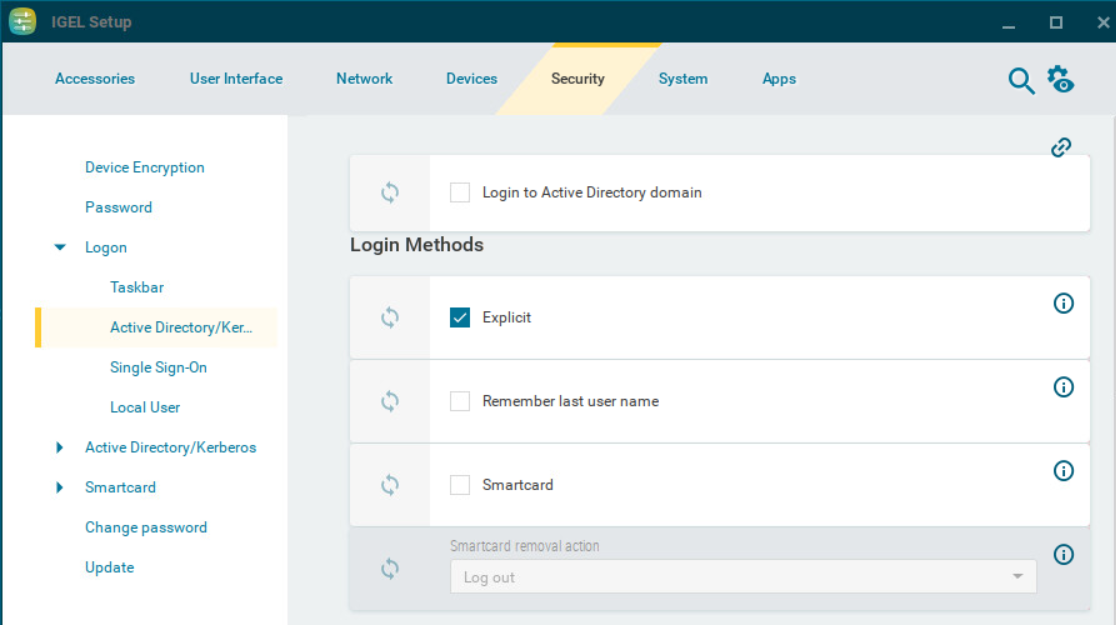1116x625 pixels.
Task: Click reset icon beside Smartcard checkbox
Action: coord(390,485)
